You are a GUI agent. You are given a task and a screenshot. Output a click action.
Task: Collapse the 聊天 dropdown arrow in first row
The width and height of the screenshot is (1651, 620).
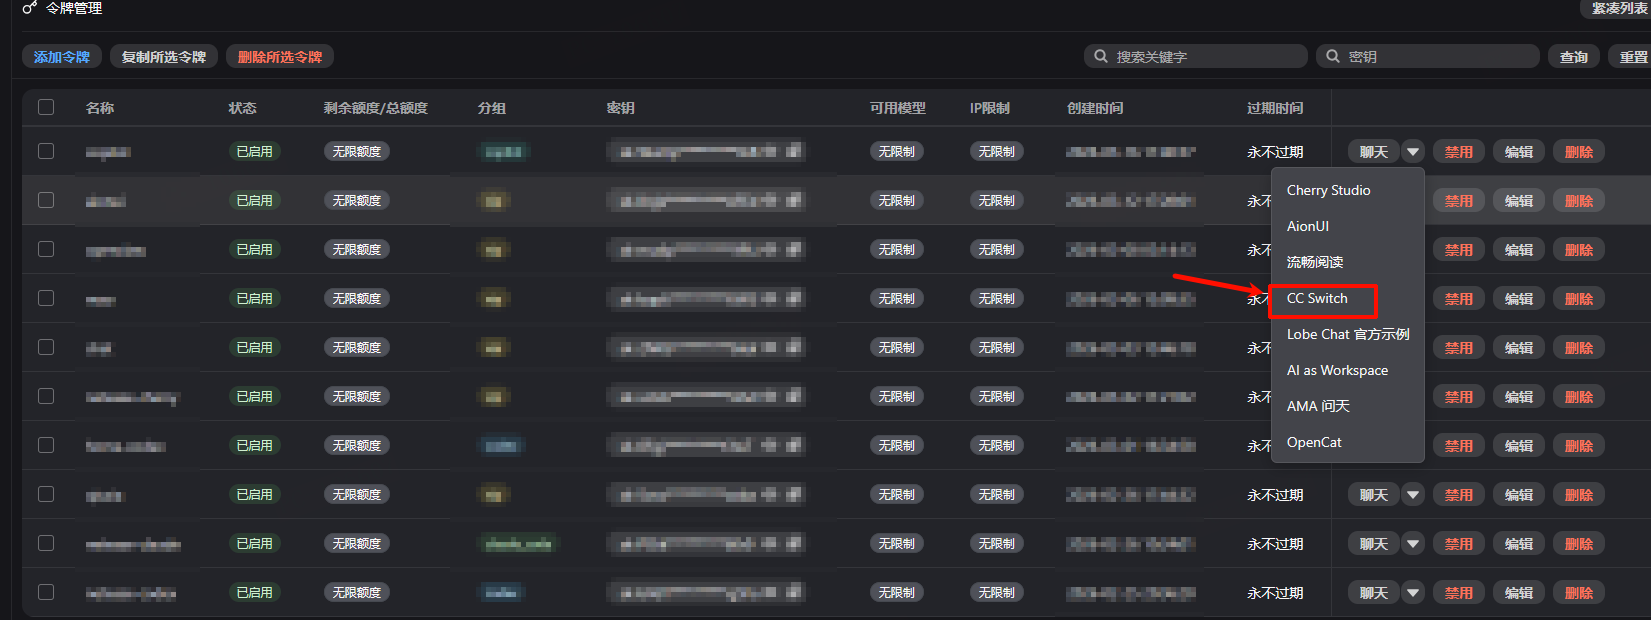[x=1413, y=152]
